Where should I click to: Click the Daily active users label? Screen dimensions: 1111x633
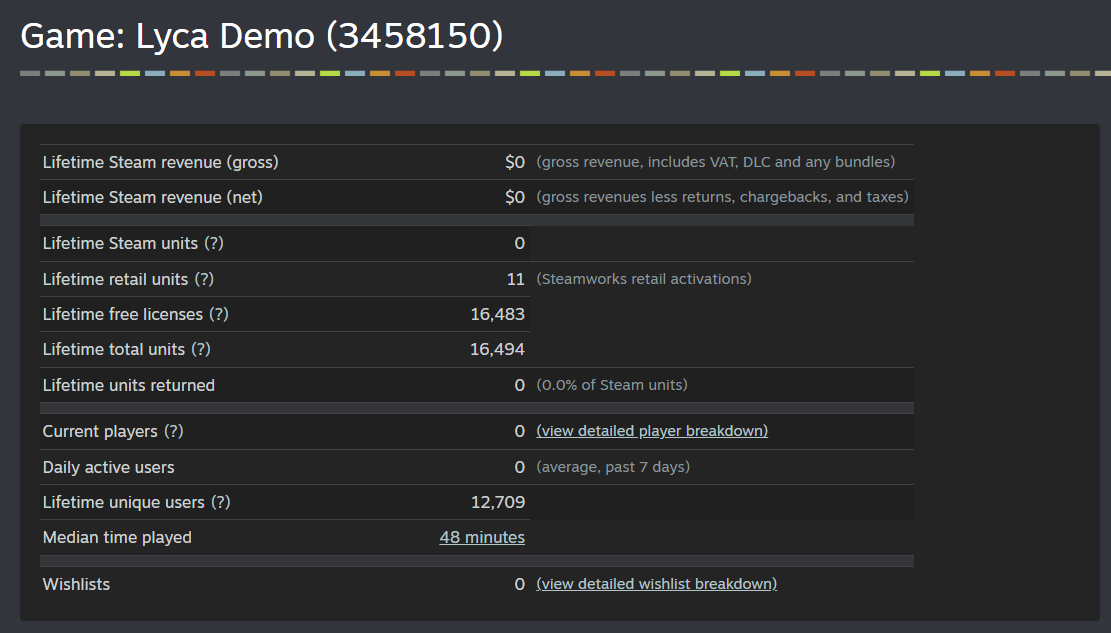[108, 467]
